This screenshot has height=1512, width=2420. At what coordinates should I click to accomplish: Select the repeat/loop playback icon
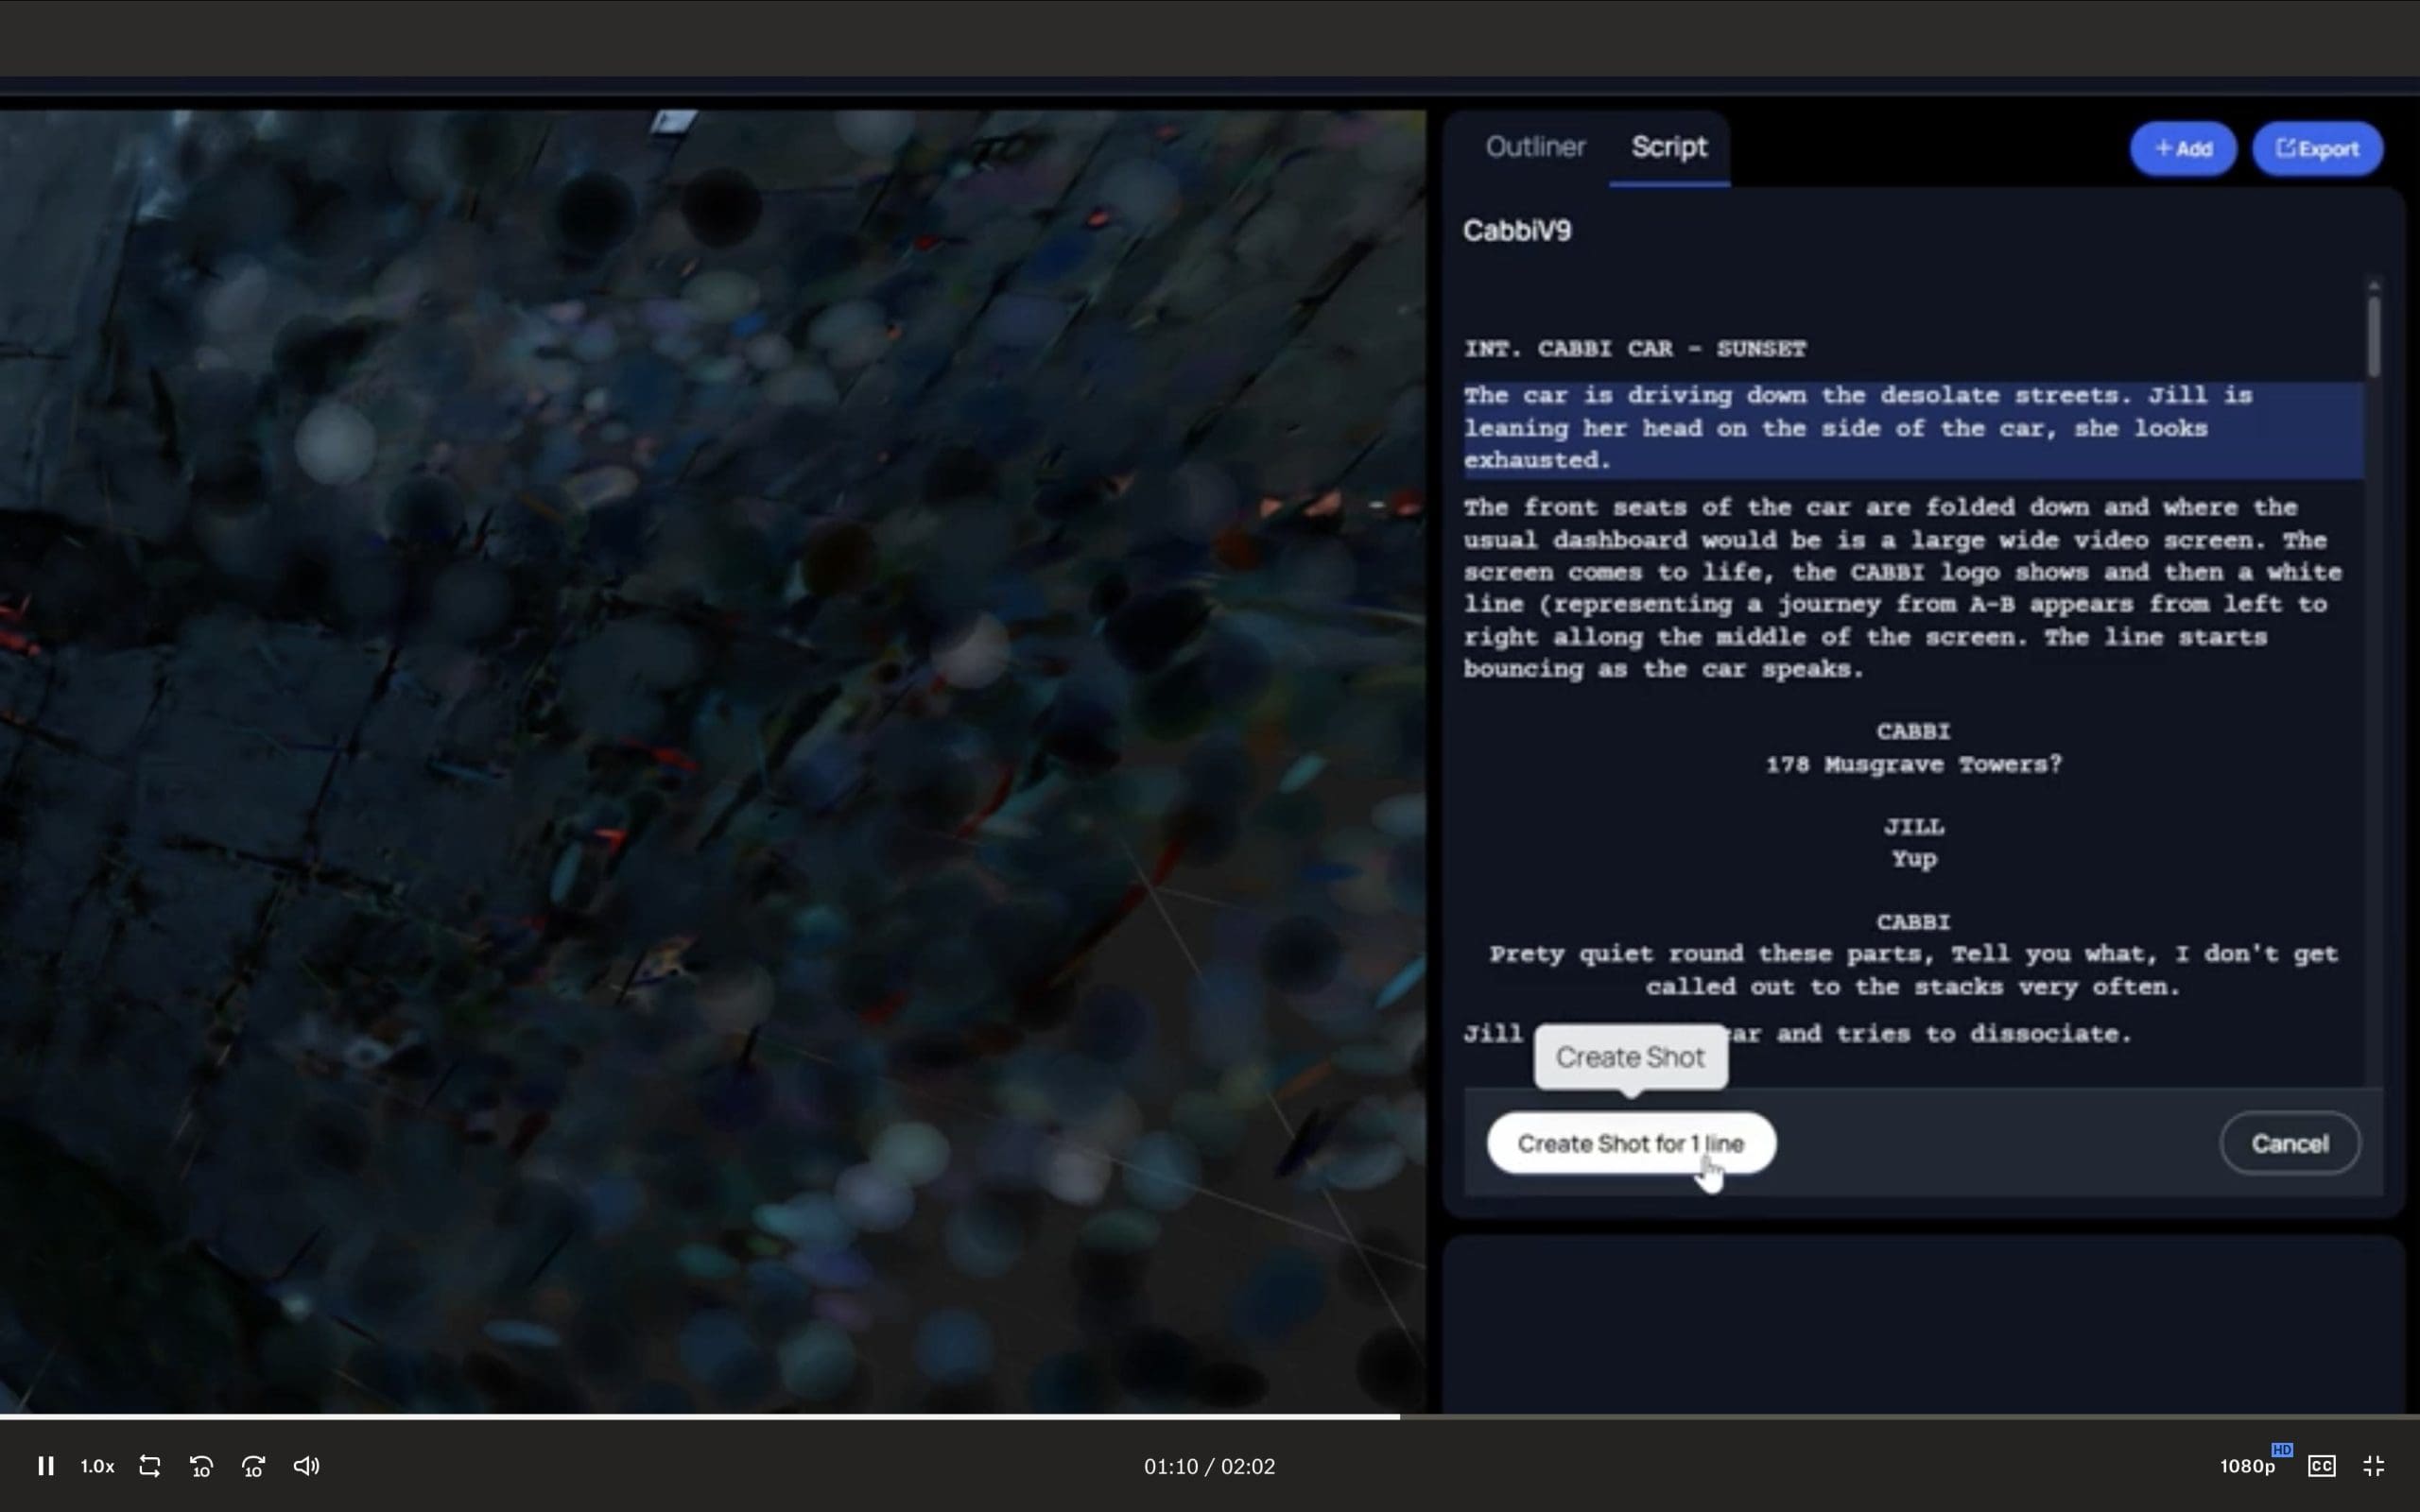149,1466
